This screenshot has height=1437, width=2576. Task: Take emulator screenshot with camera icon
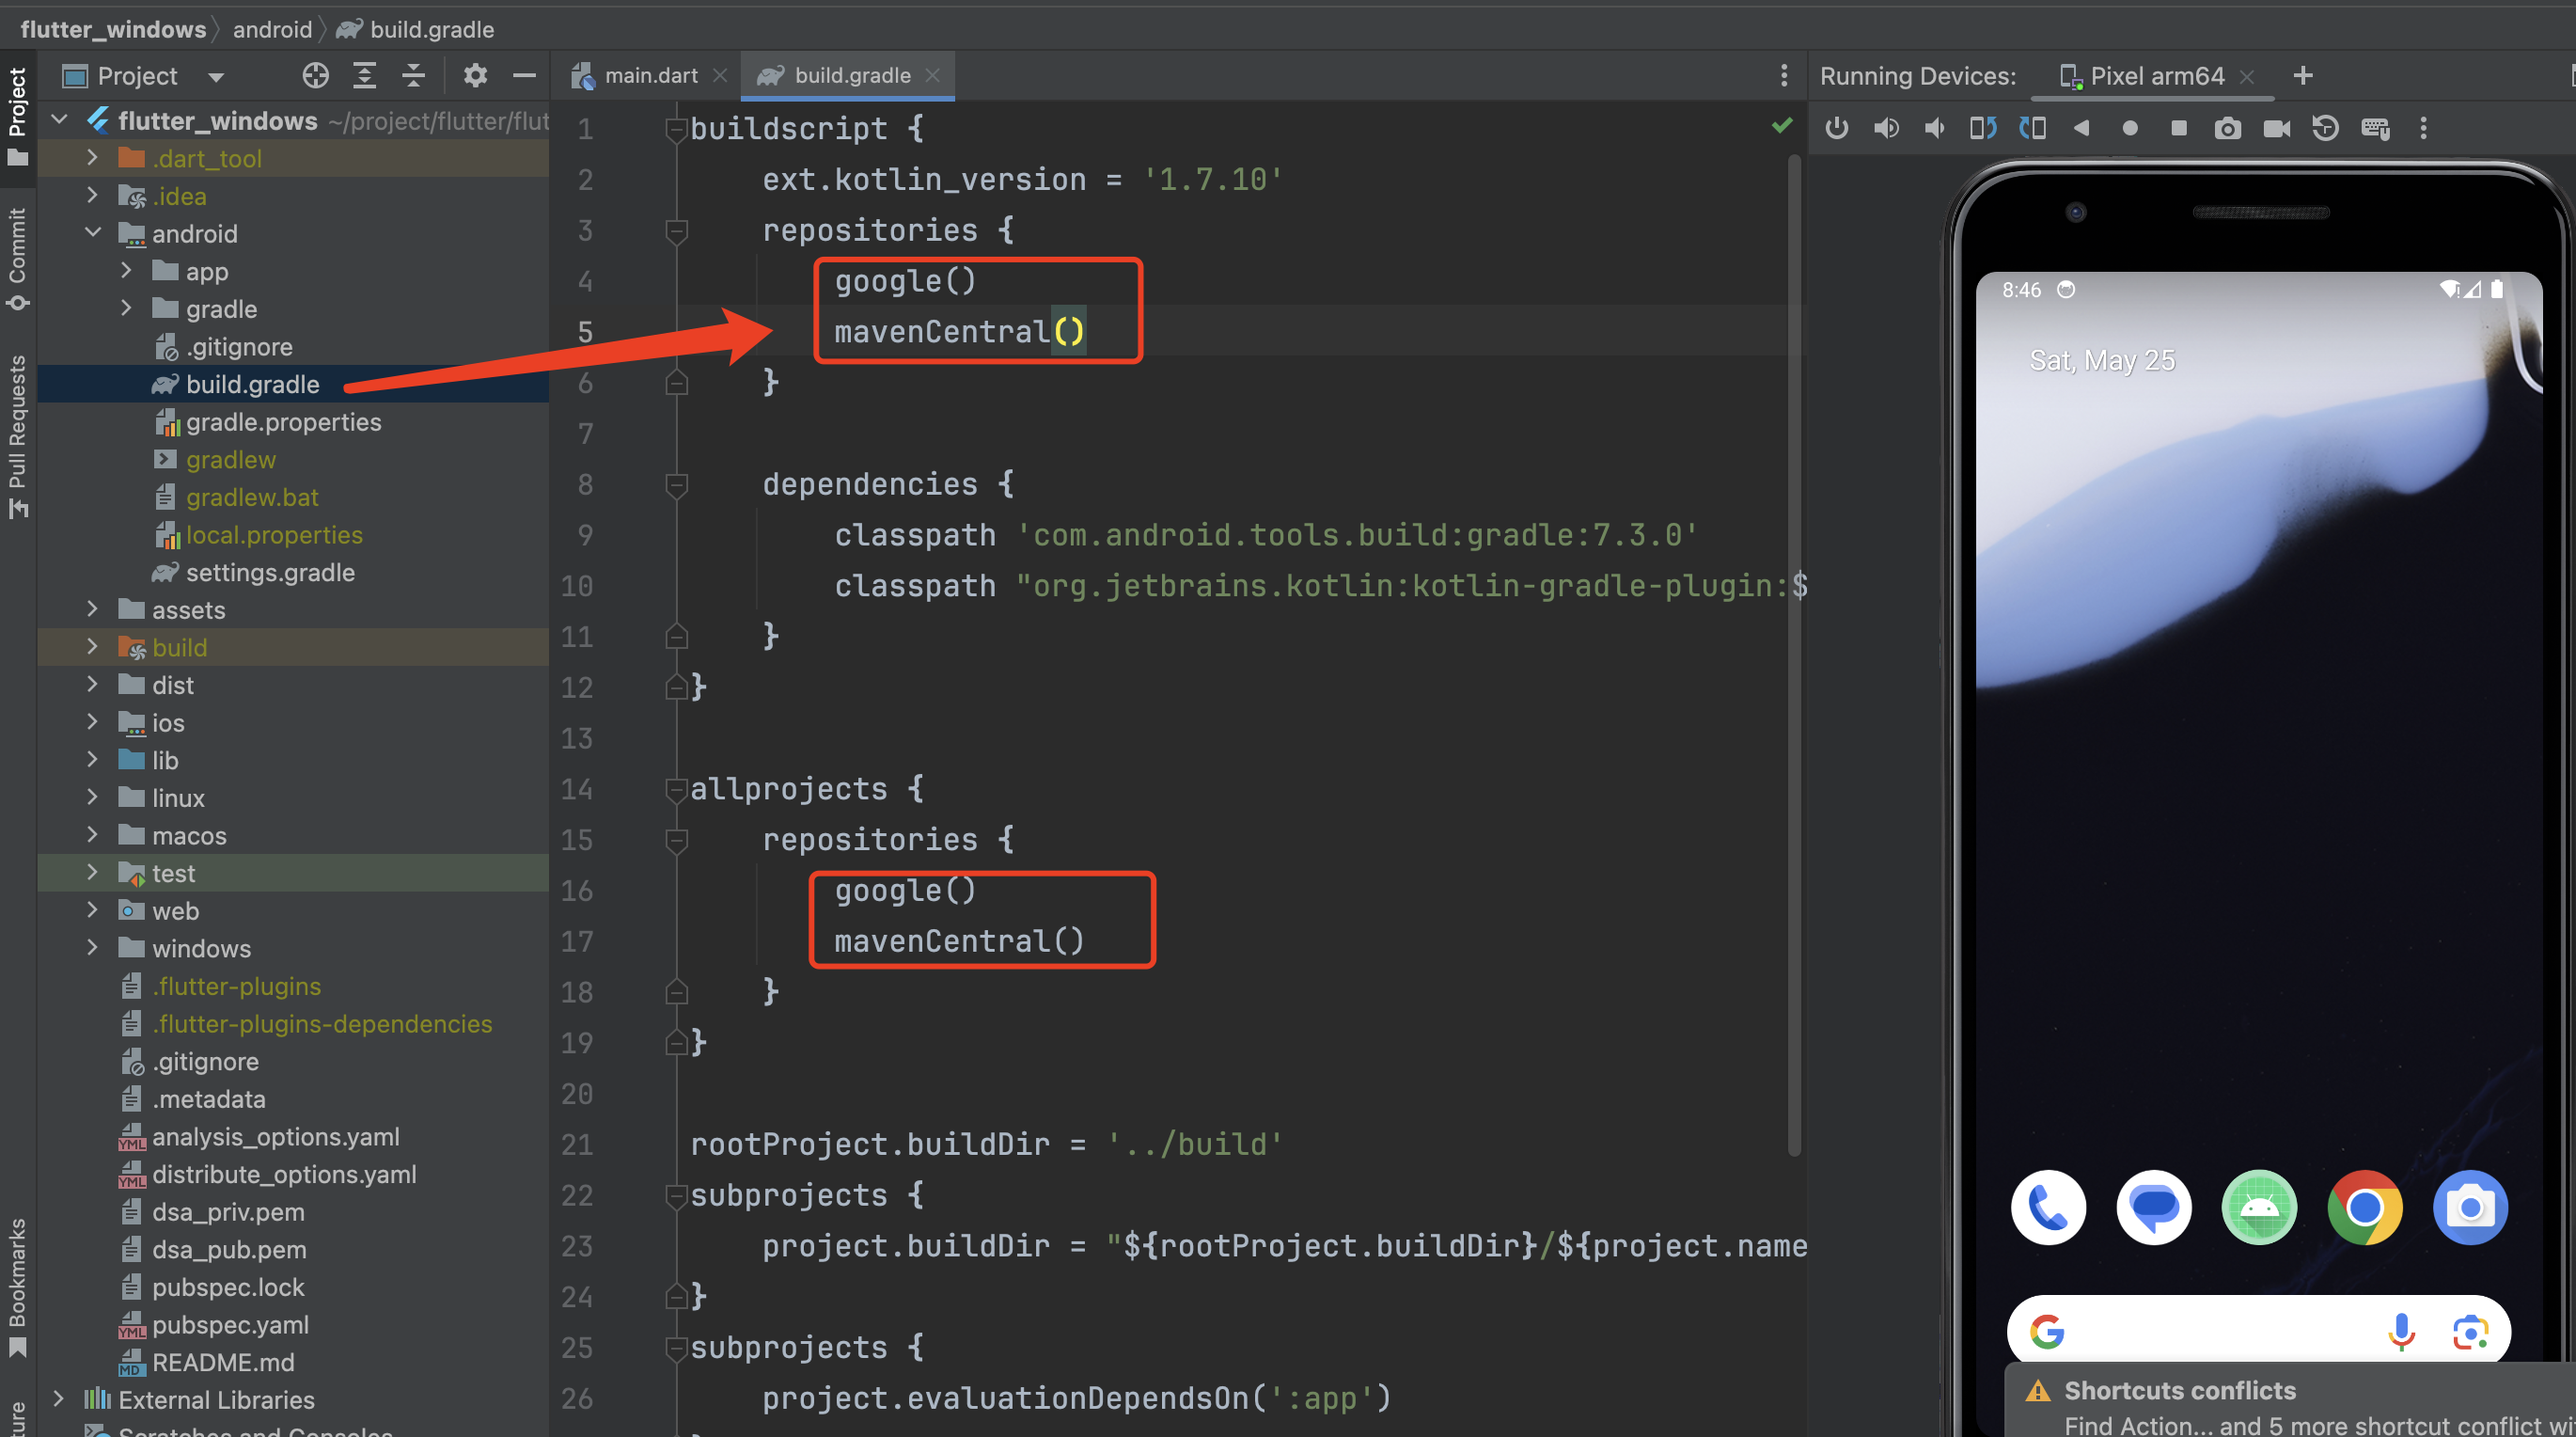(x=2227, y=128)
